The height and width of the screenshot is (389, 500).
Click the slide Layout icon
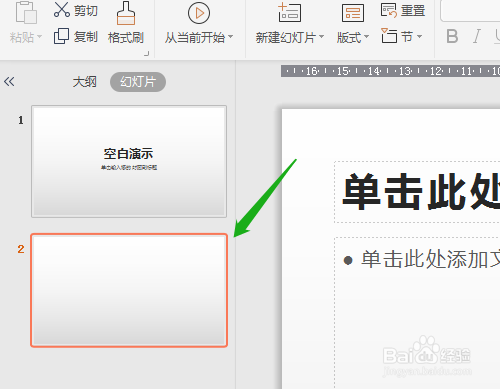(x=353, y=13)
